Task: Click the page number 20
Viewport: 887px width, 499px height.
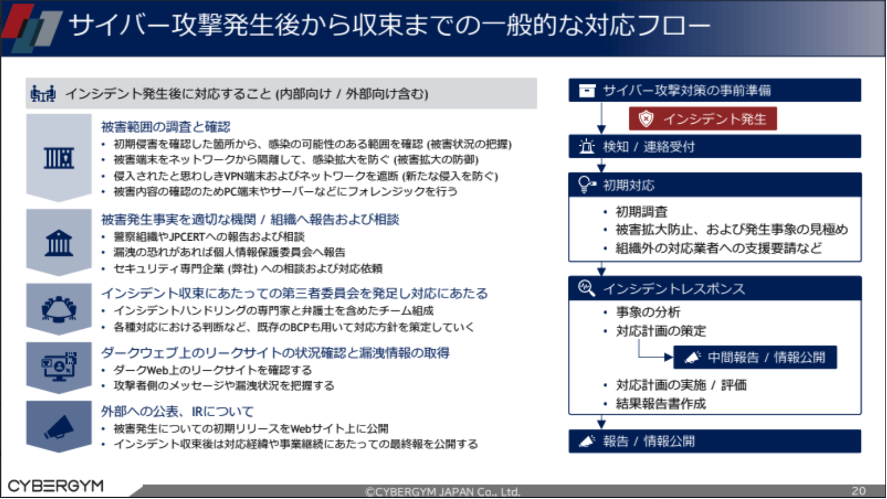Action: (x=858, y=491)
